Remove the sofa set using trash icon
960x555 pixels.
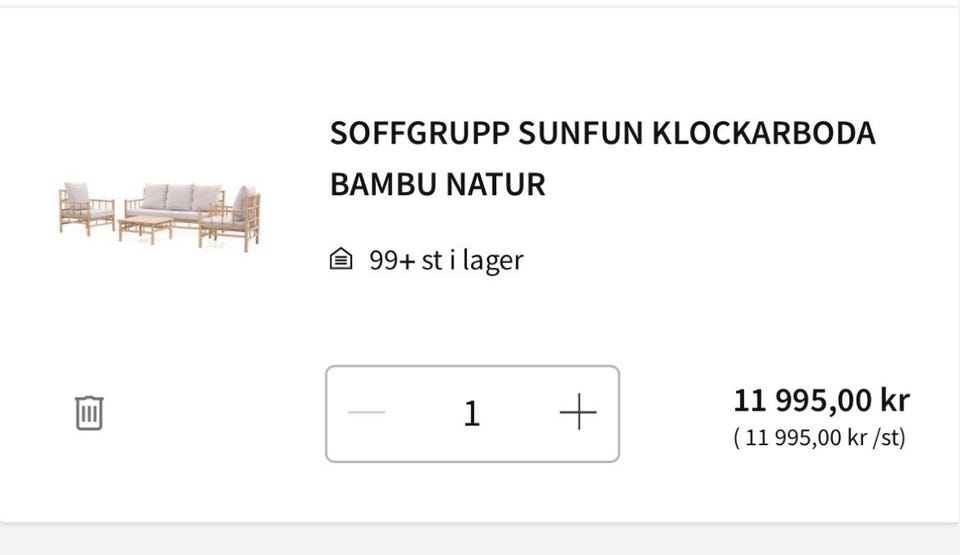click(89, 412)
